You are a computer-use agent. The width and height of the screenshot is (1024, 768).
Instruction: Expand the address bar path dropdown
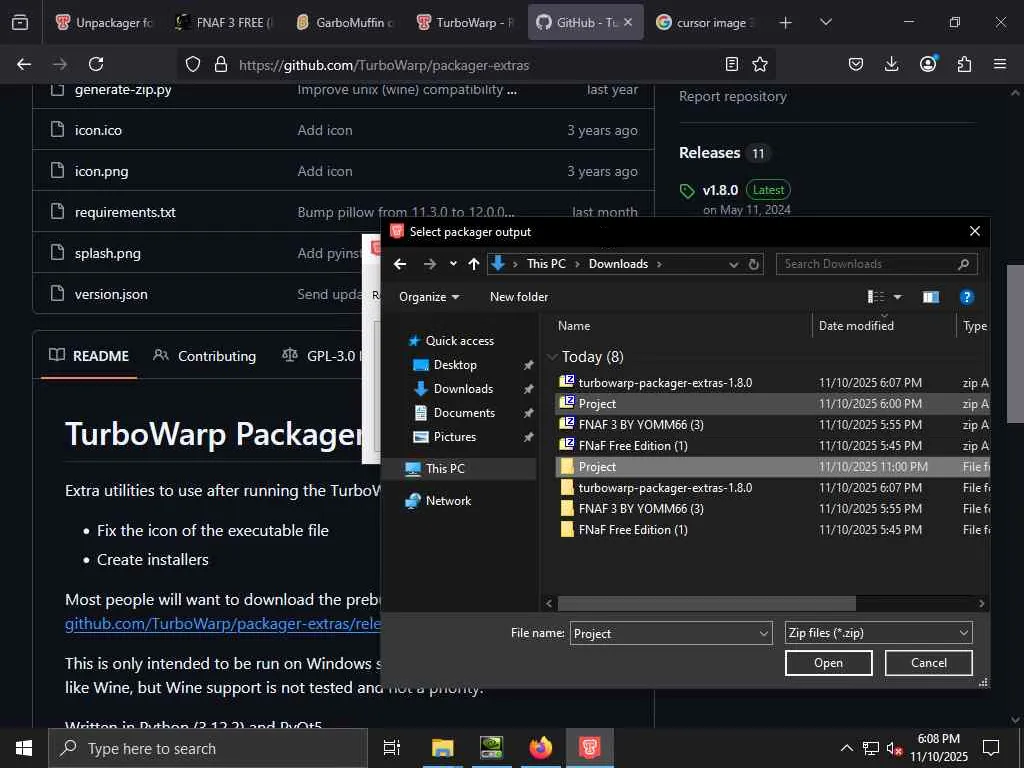pos(733,264)
